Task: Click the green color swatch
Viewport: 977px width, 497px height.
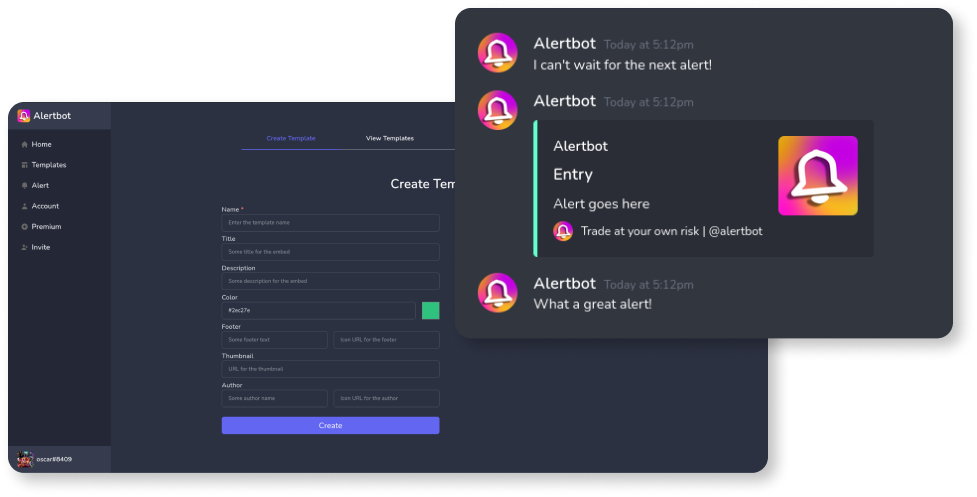Action: pyautogui.click(x=431, y=310)
